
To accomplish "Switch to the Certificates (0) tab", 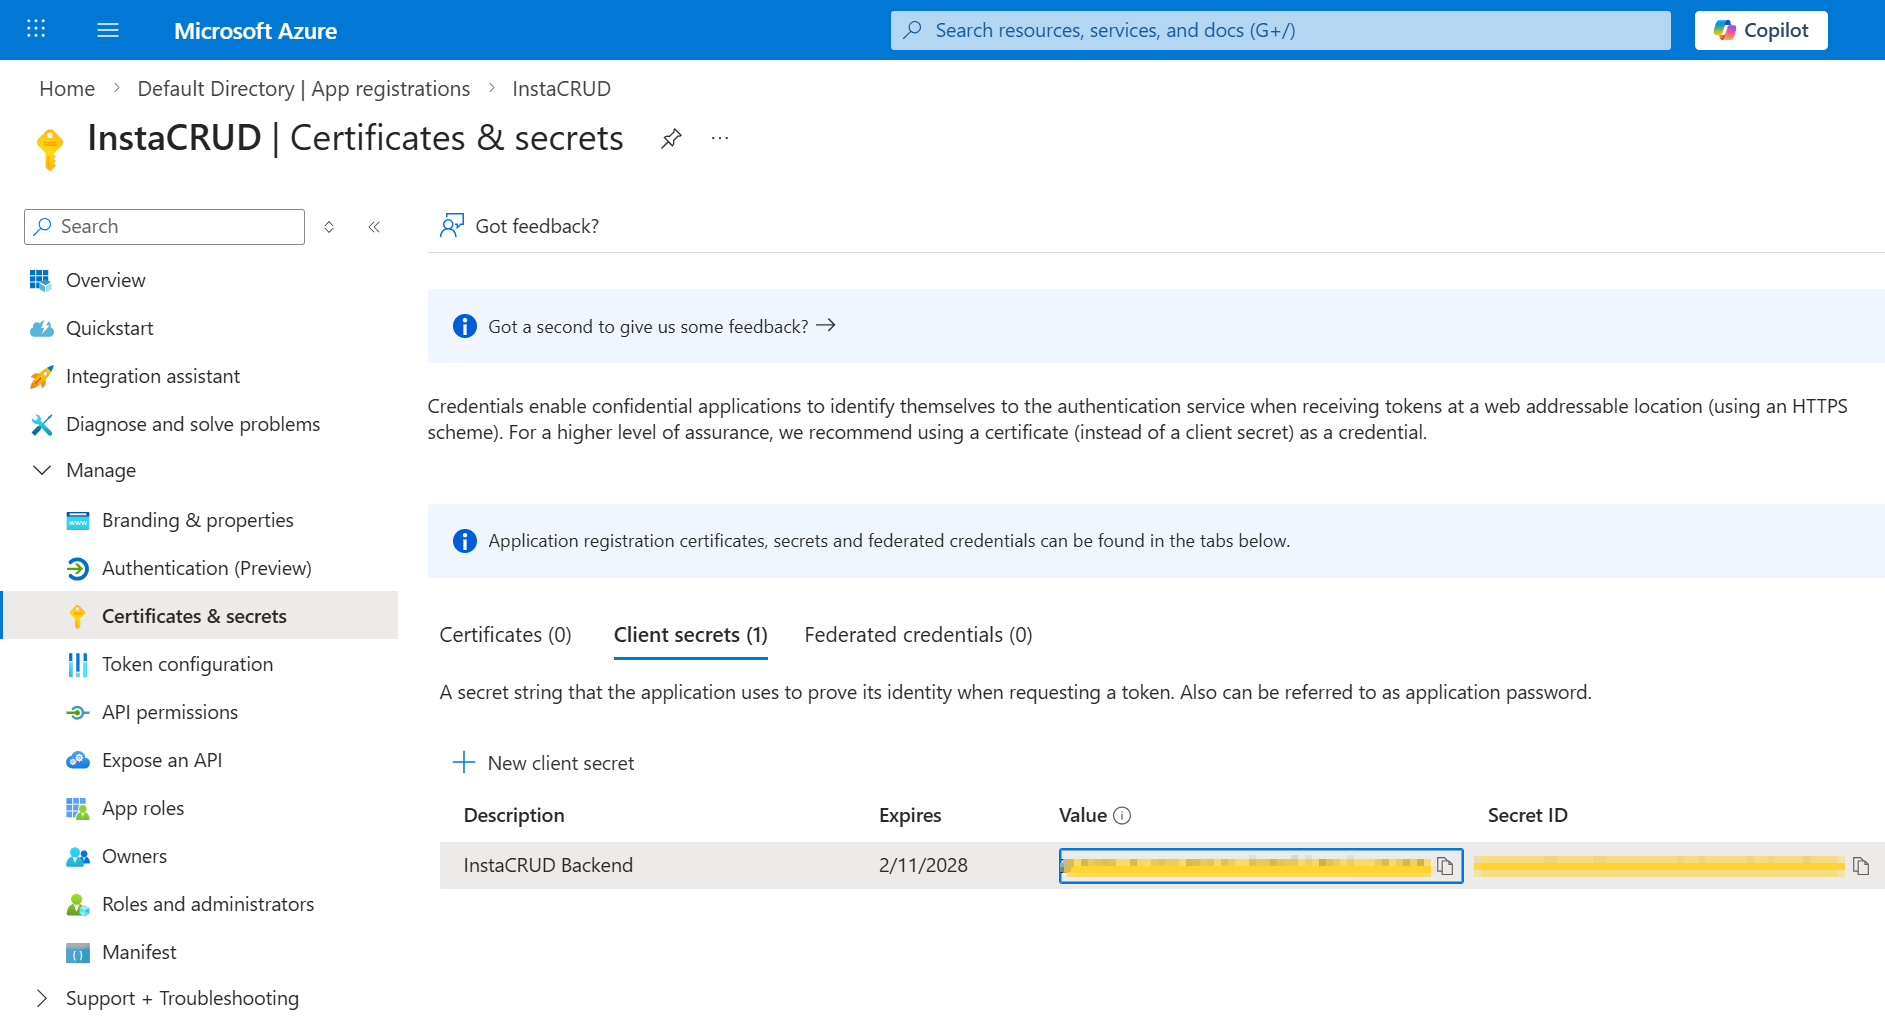I will (x=505, y=635).
